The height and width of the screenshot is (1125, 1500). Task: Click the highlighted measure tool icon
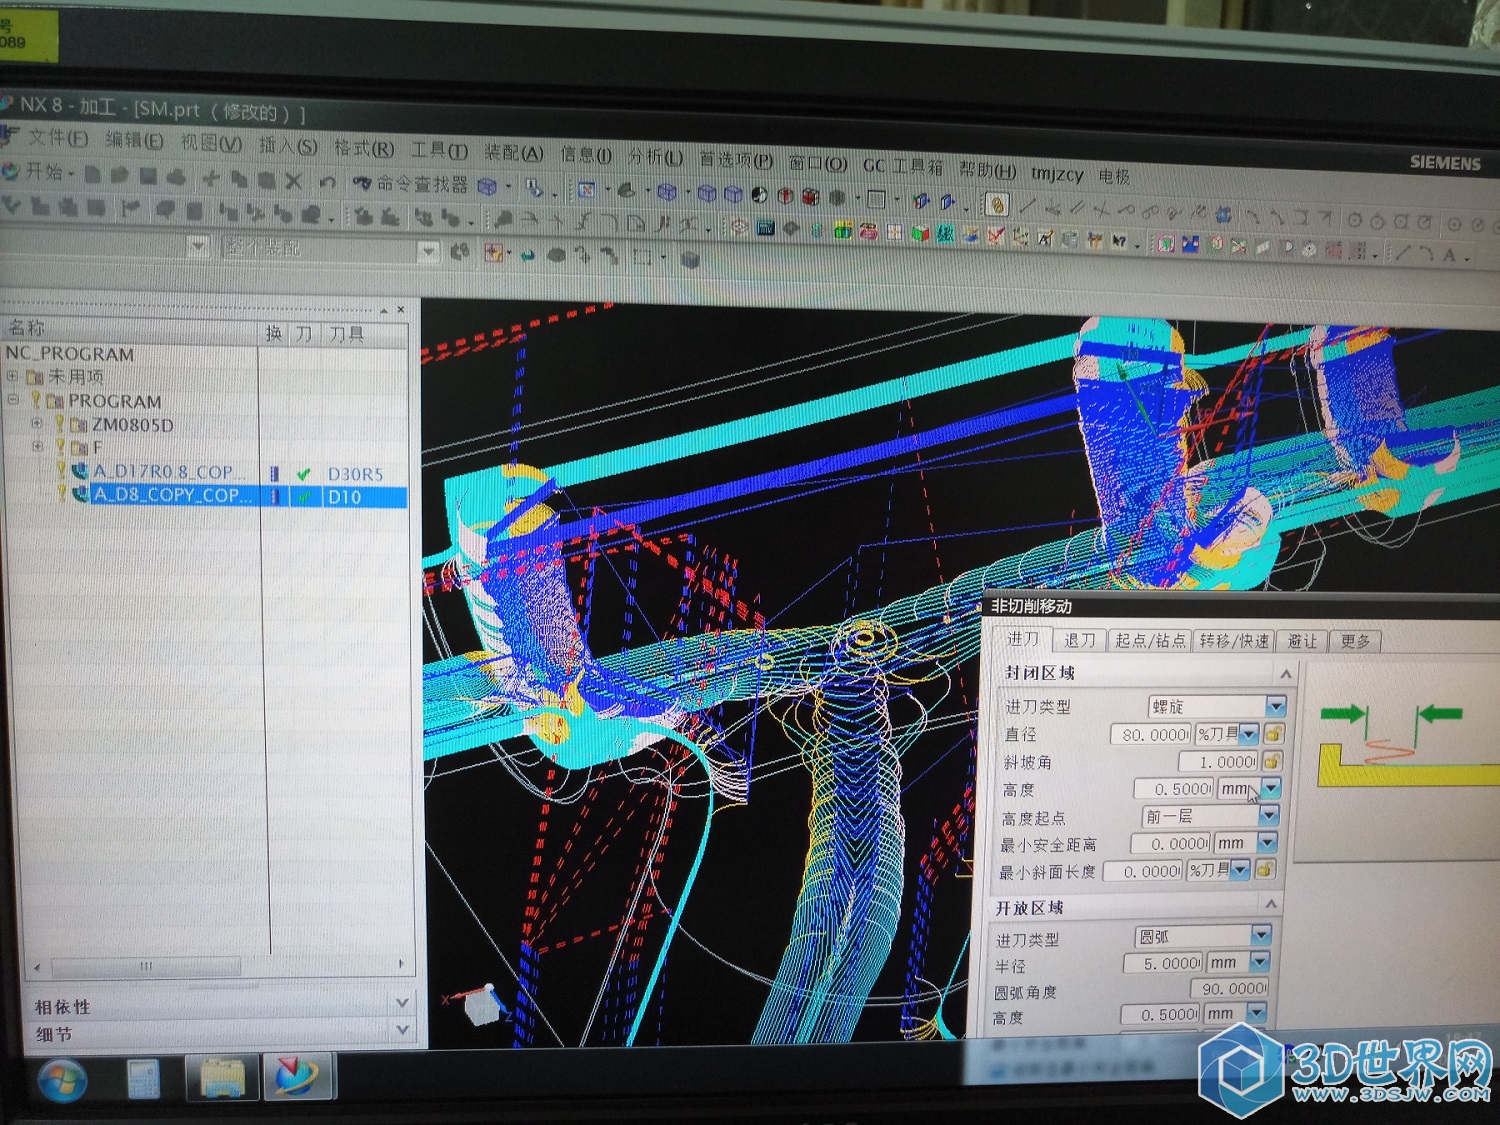(996, 204)
